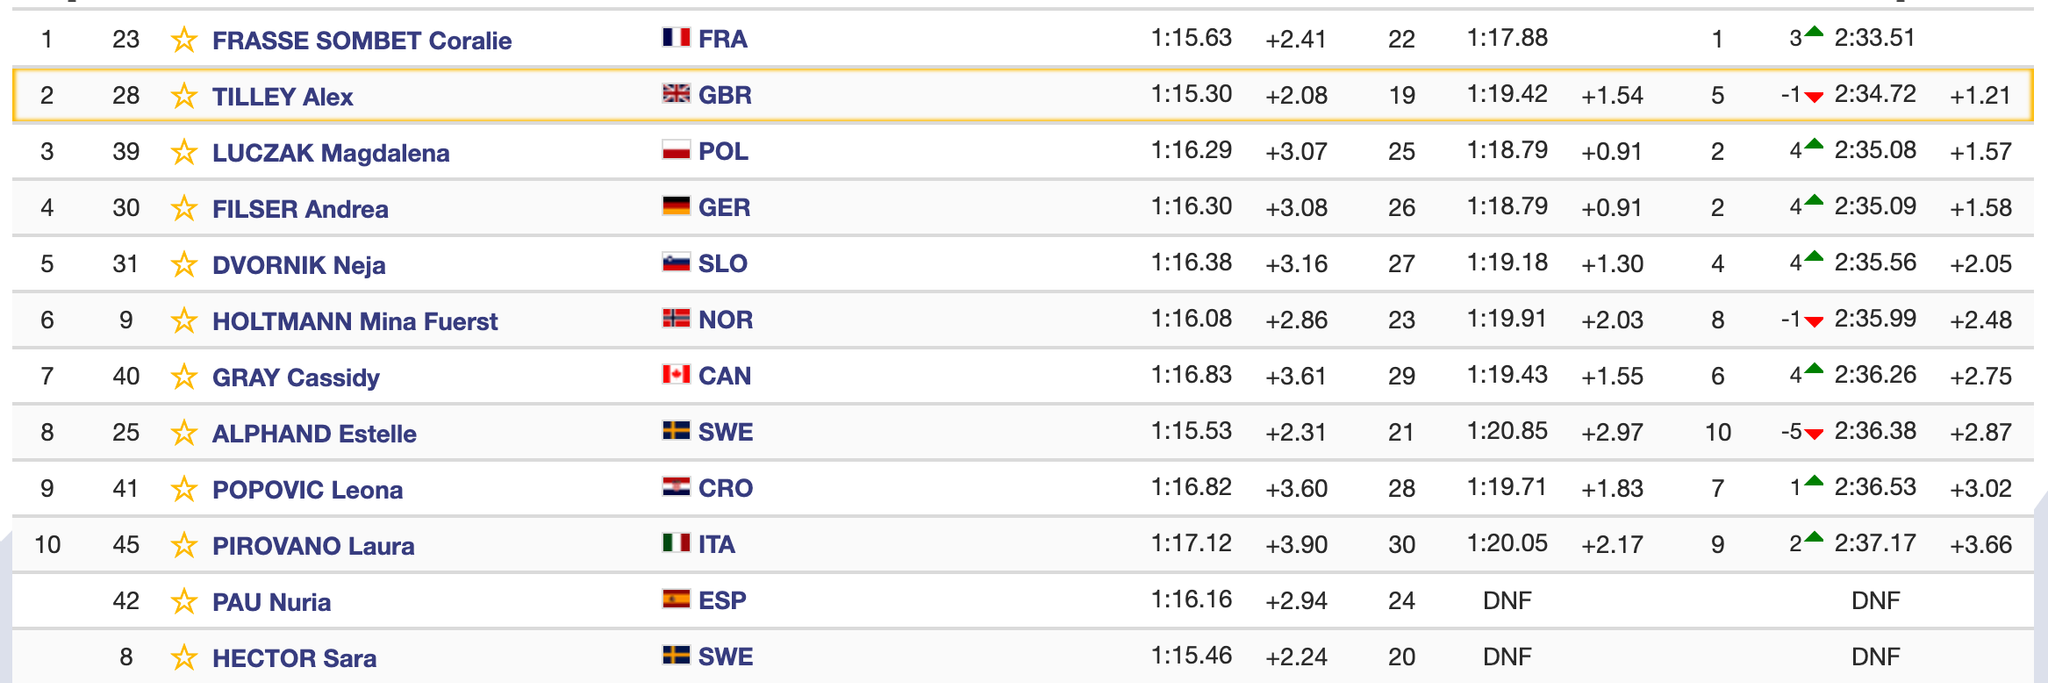
Task: Select the GBR country code
Action: [725, 95]
